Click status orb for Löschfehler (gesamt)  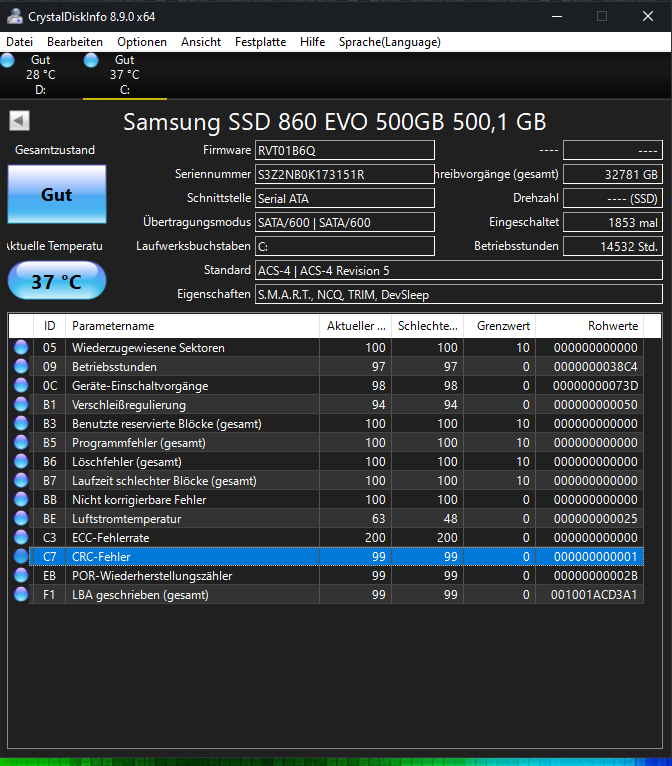(x=21, y=462)
